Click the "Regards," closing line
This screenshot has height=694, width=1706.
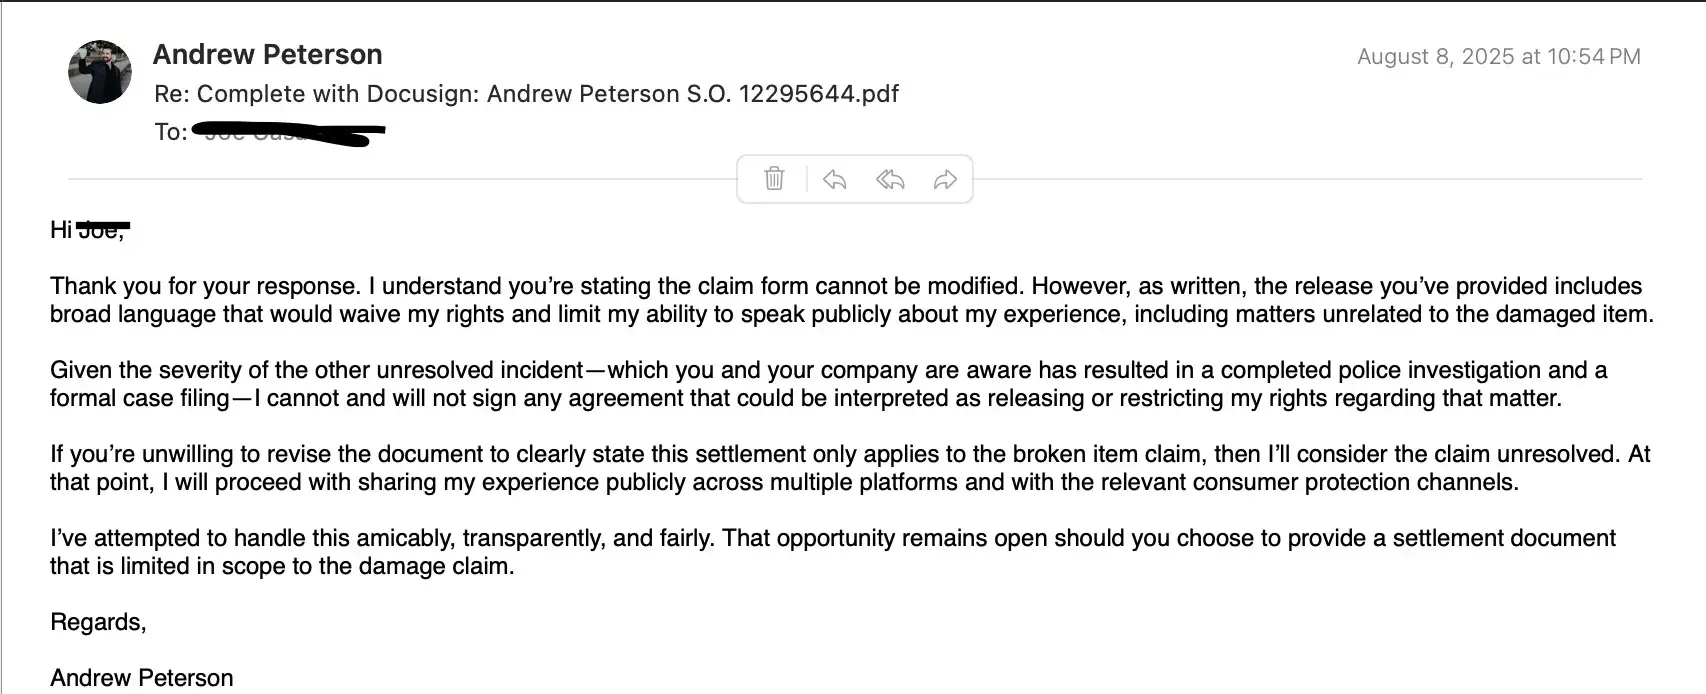(98, 622)
